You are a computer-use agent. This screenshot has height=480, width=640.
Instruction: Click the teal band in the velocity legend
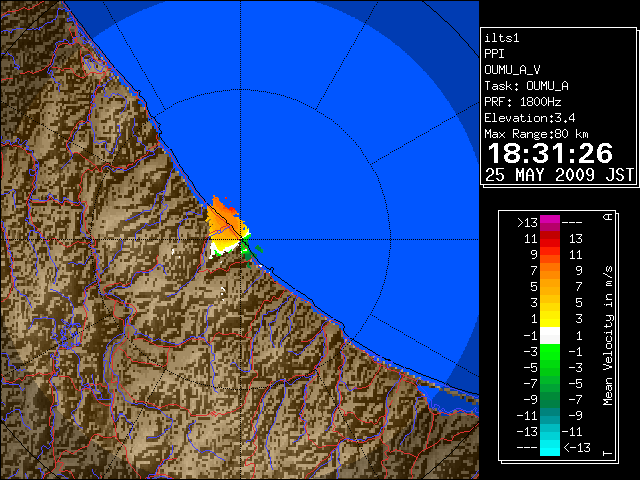(550, 416)
